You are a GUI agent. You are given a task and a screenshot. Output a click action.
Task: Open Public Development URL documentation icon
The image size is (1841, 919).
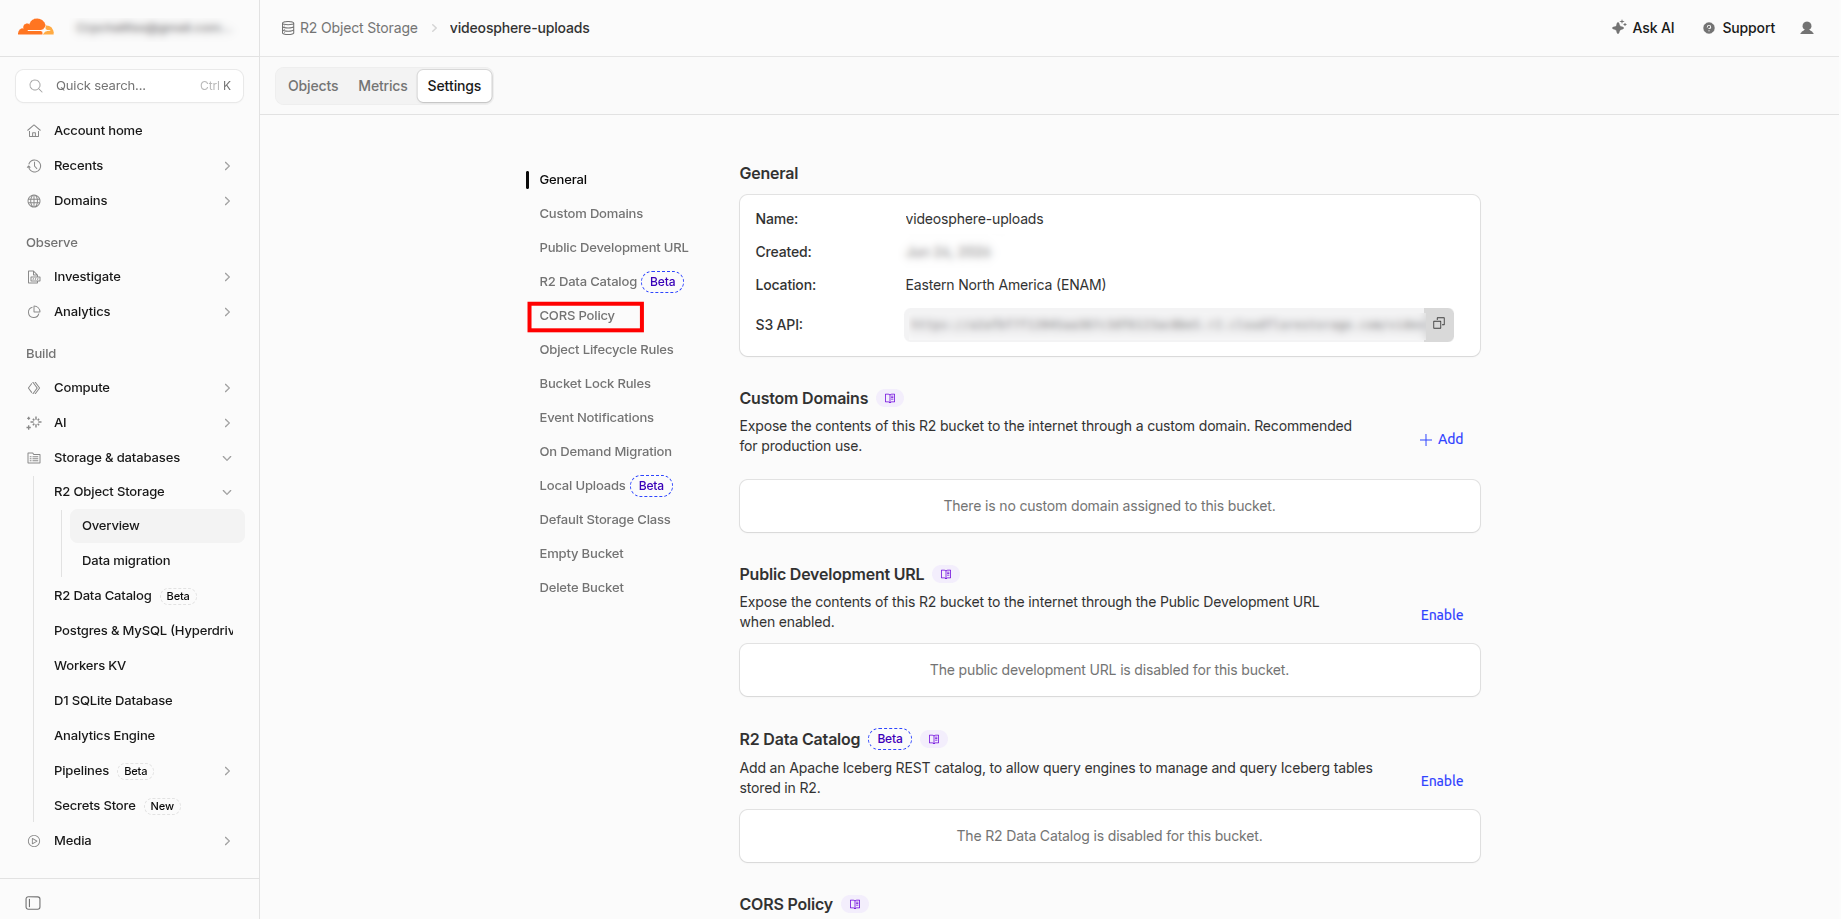pos(946,574)
